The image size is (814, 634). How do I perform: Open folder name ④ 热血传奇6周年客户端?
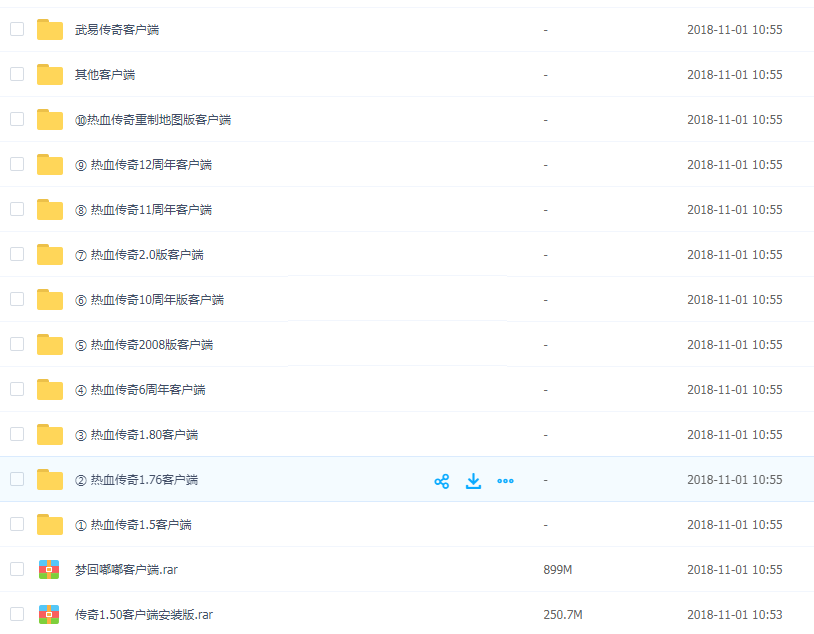(140, 390)
